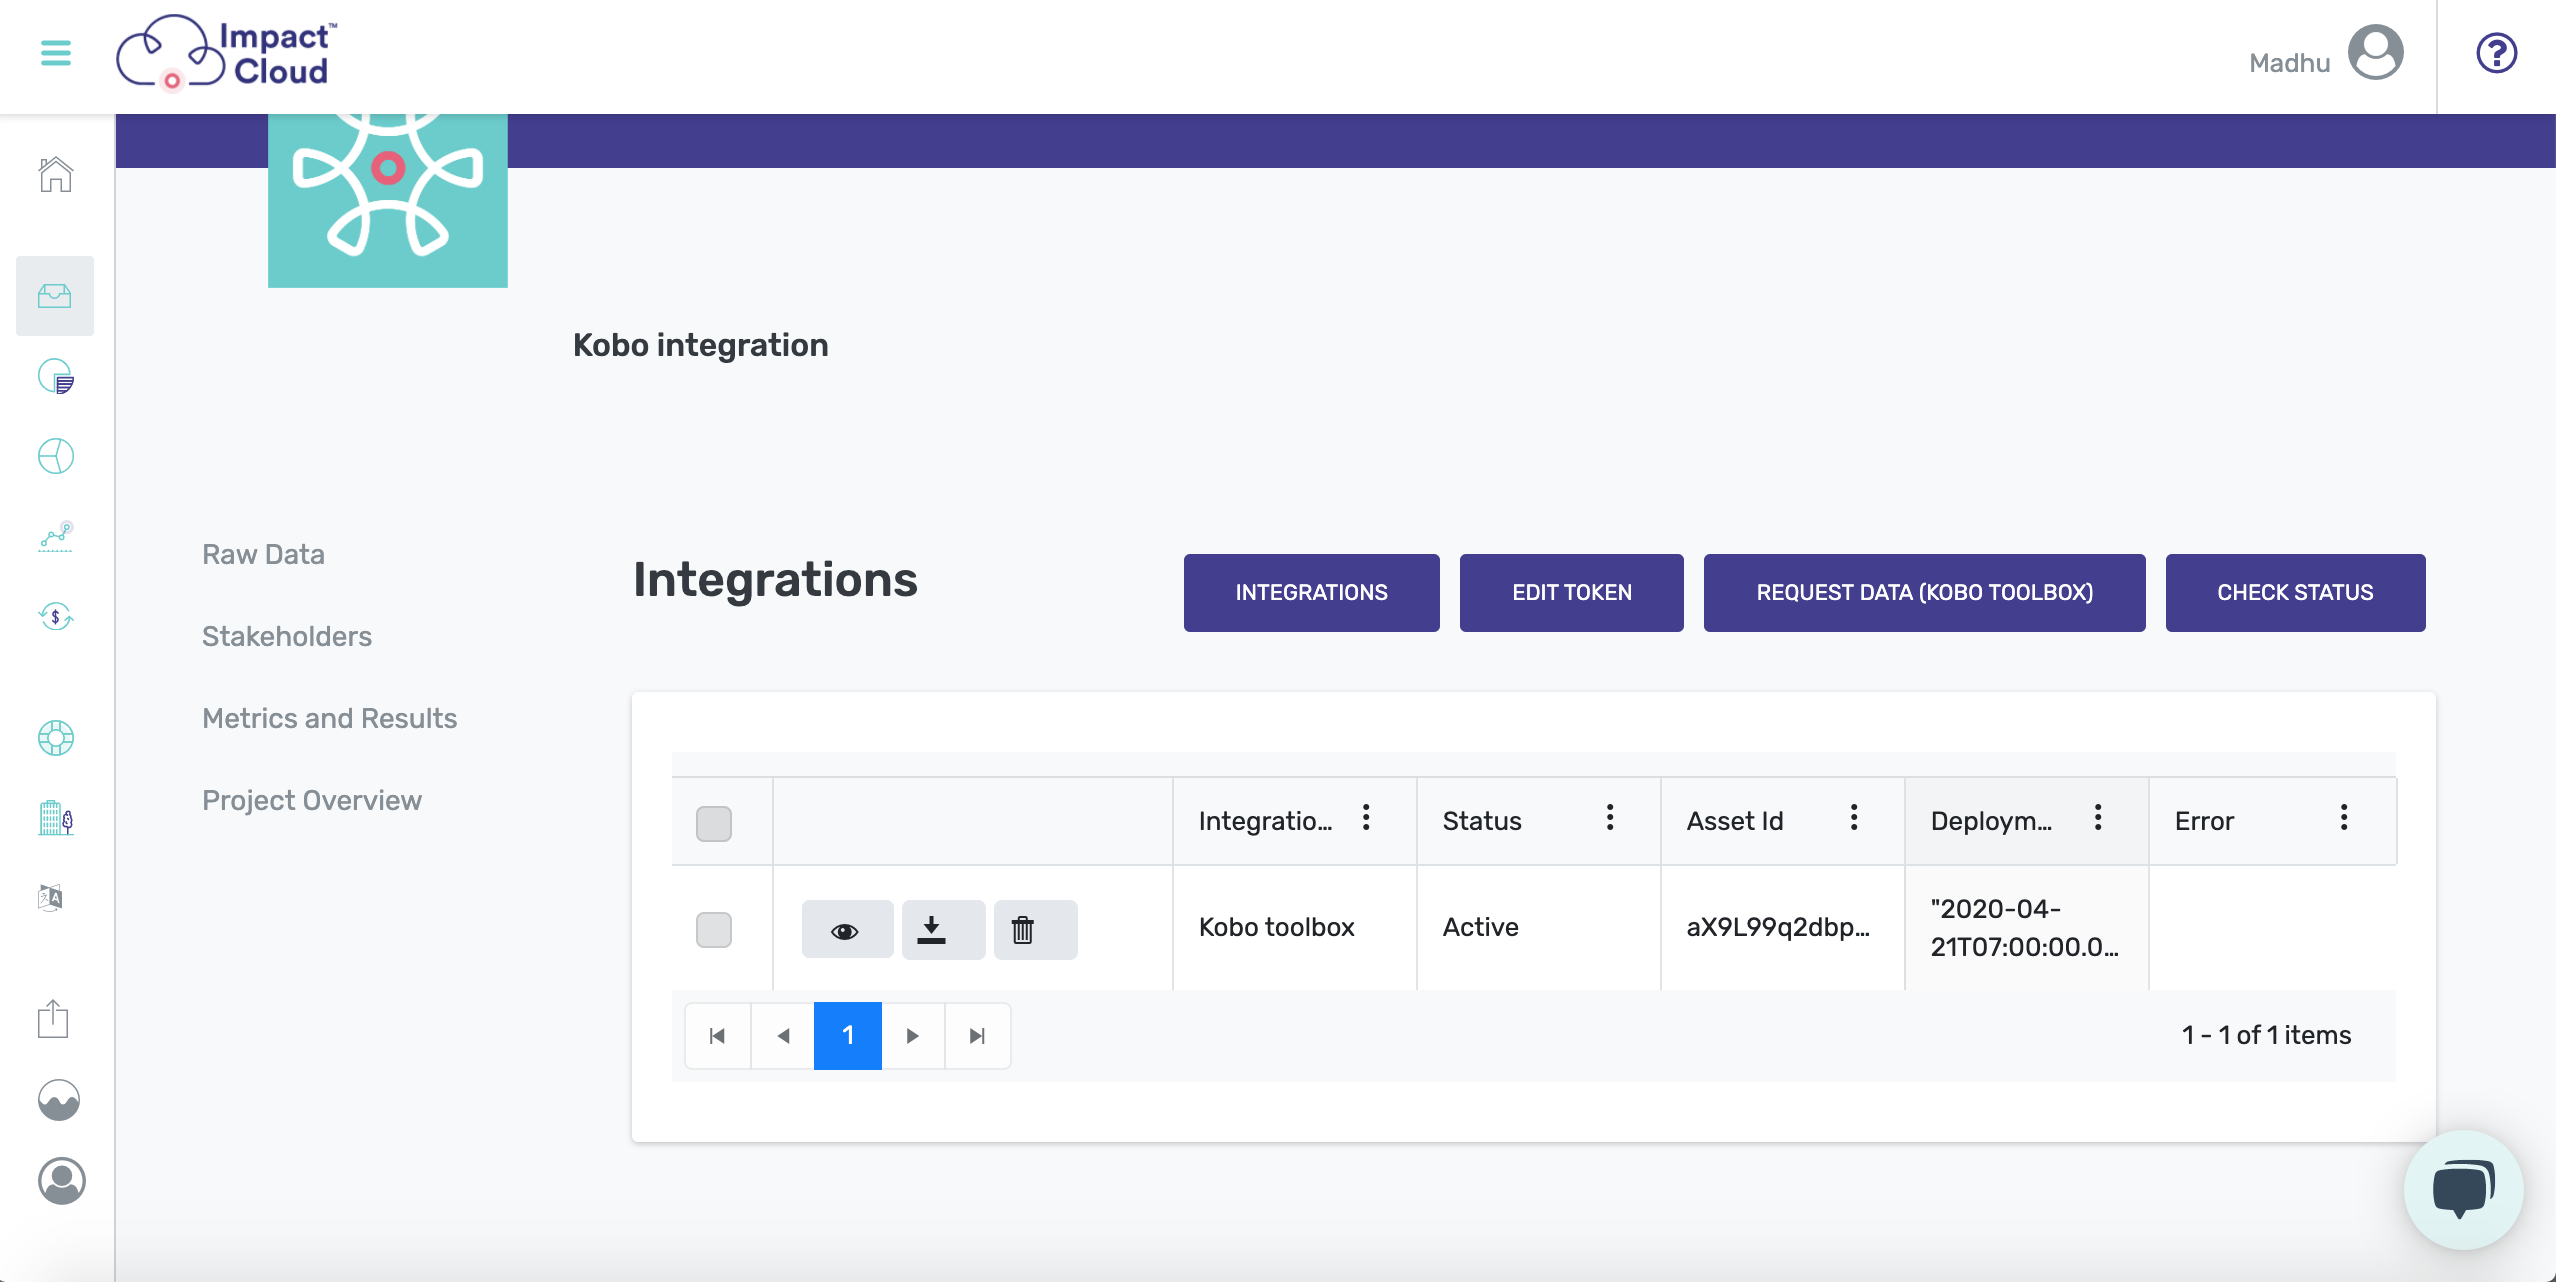
Task: Click the CHECK STATUS button
Action: (x=2295, y=593)
